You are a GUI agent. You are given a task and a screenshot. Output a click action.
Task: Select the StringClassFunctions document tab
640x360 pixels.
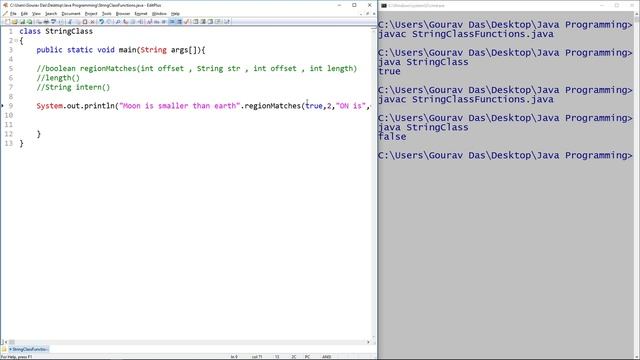tap(29, 349)
